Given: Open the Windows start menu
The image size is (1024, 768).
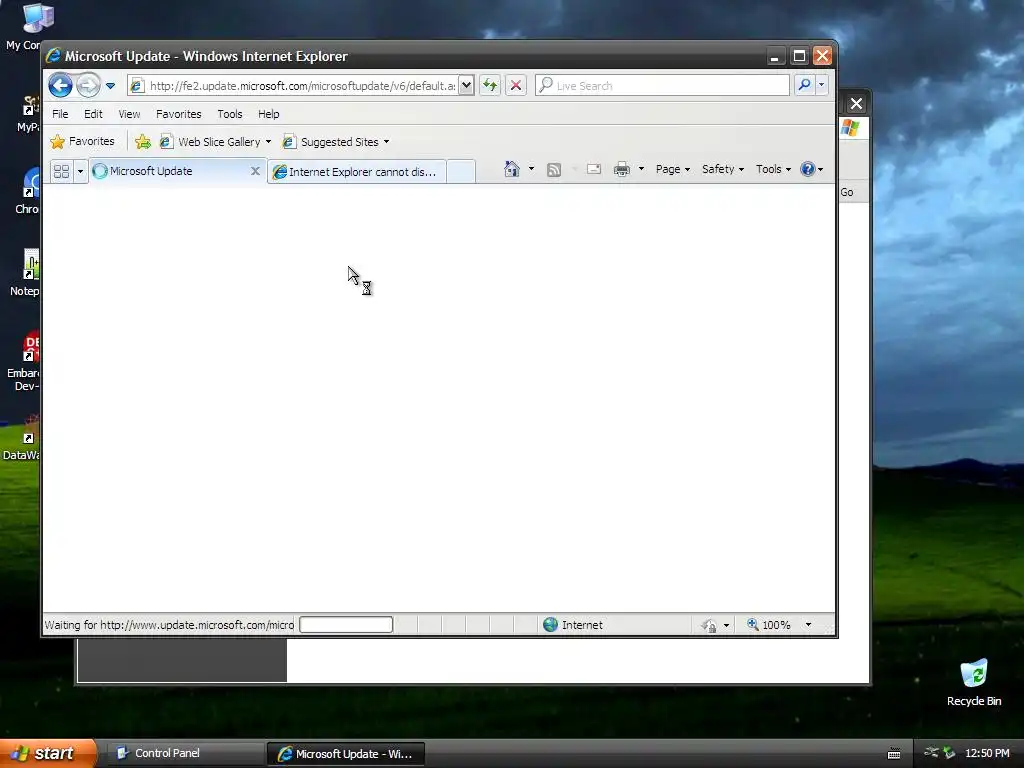Looking at the screenshot, I should [48, 753].
